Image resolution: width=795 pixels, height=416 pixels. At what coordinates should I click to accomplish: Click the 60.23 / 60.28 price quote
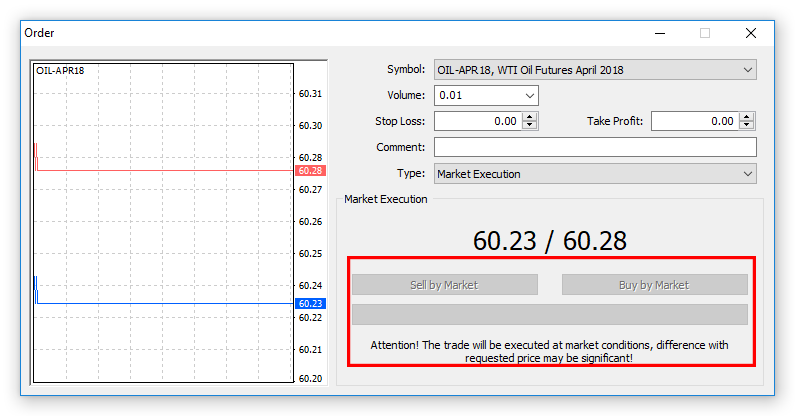550,240
